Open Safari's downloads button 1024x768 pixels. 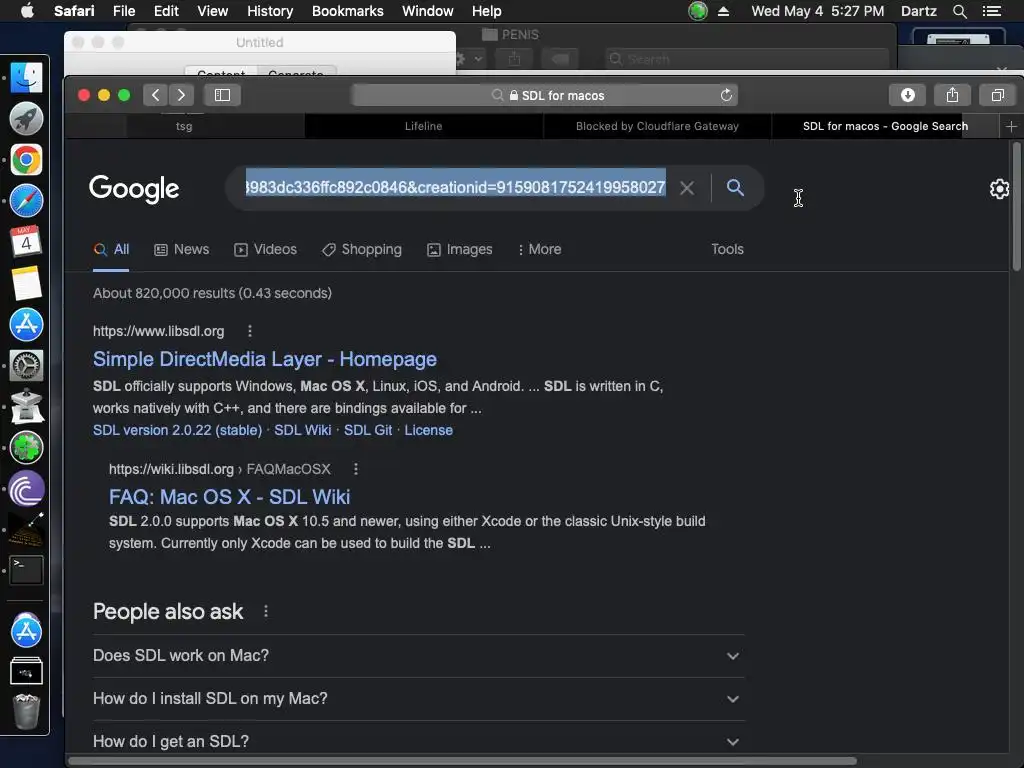click(907, 95)
